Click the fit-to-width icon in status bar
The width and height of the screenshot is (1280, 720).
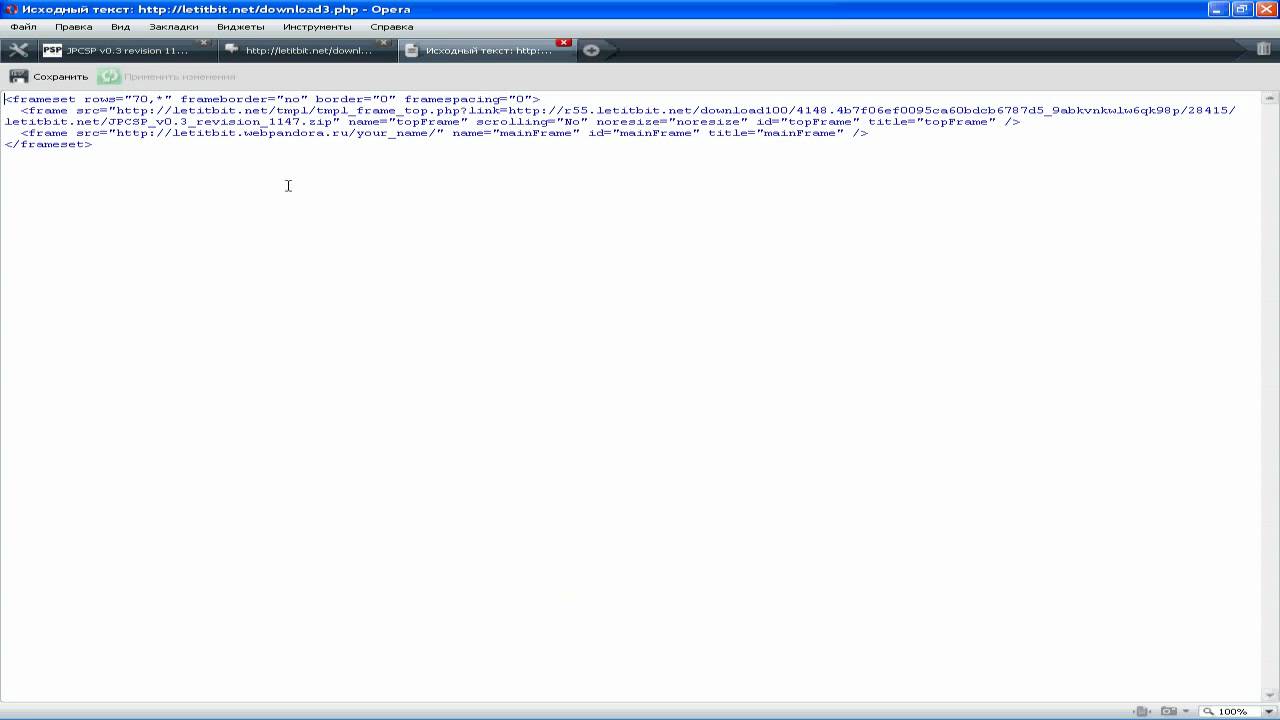click(1141, 711)
